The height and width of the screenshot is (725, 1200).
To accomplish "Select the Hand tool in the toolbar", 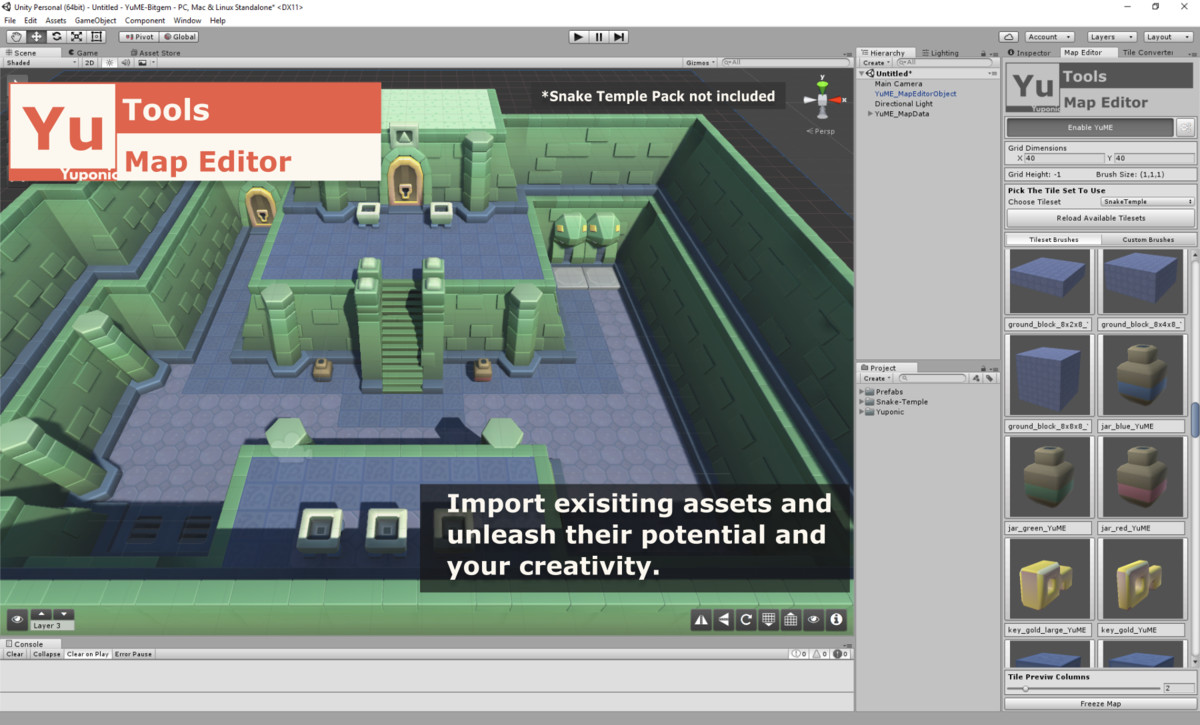I will tap(16, 37).
